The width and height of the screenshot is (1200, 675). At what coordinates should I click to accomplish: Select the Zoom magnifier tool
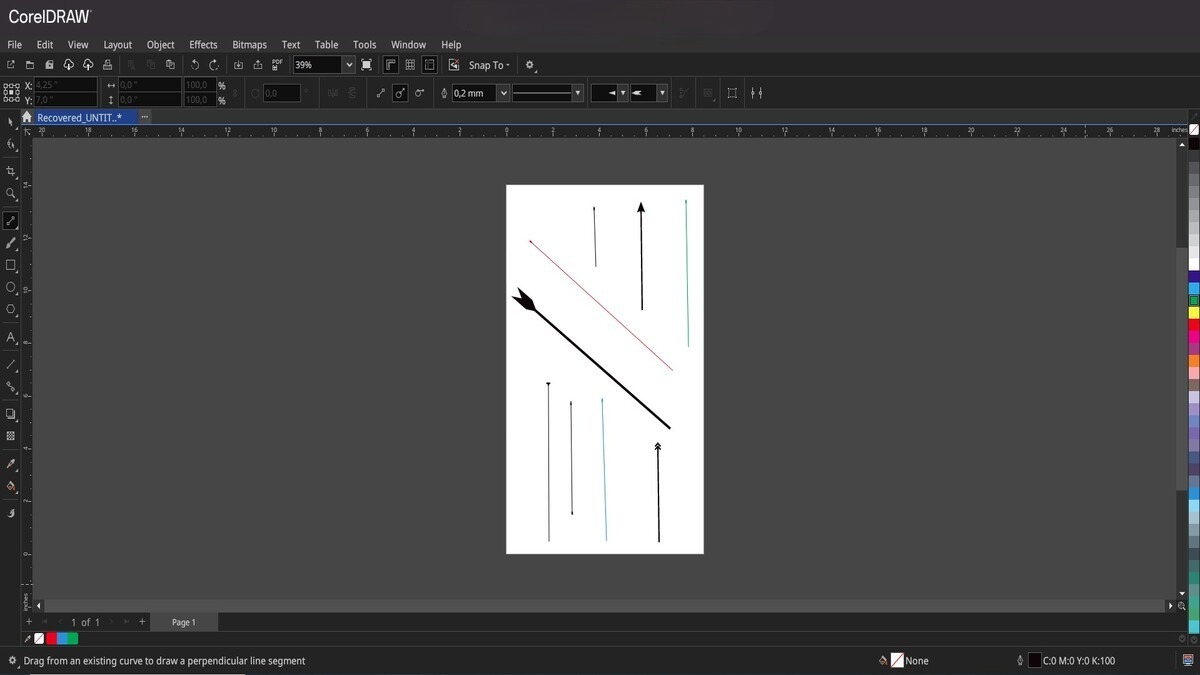click(11, 194)
